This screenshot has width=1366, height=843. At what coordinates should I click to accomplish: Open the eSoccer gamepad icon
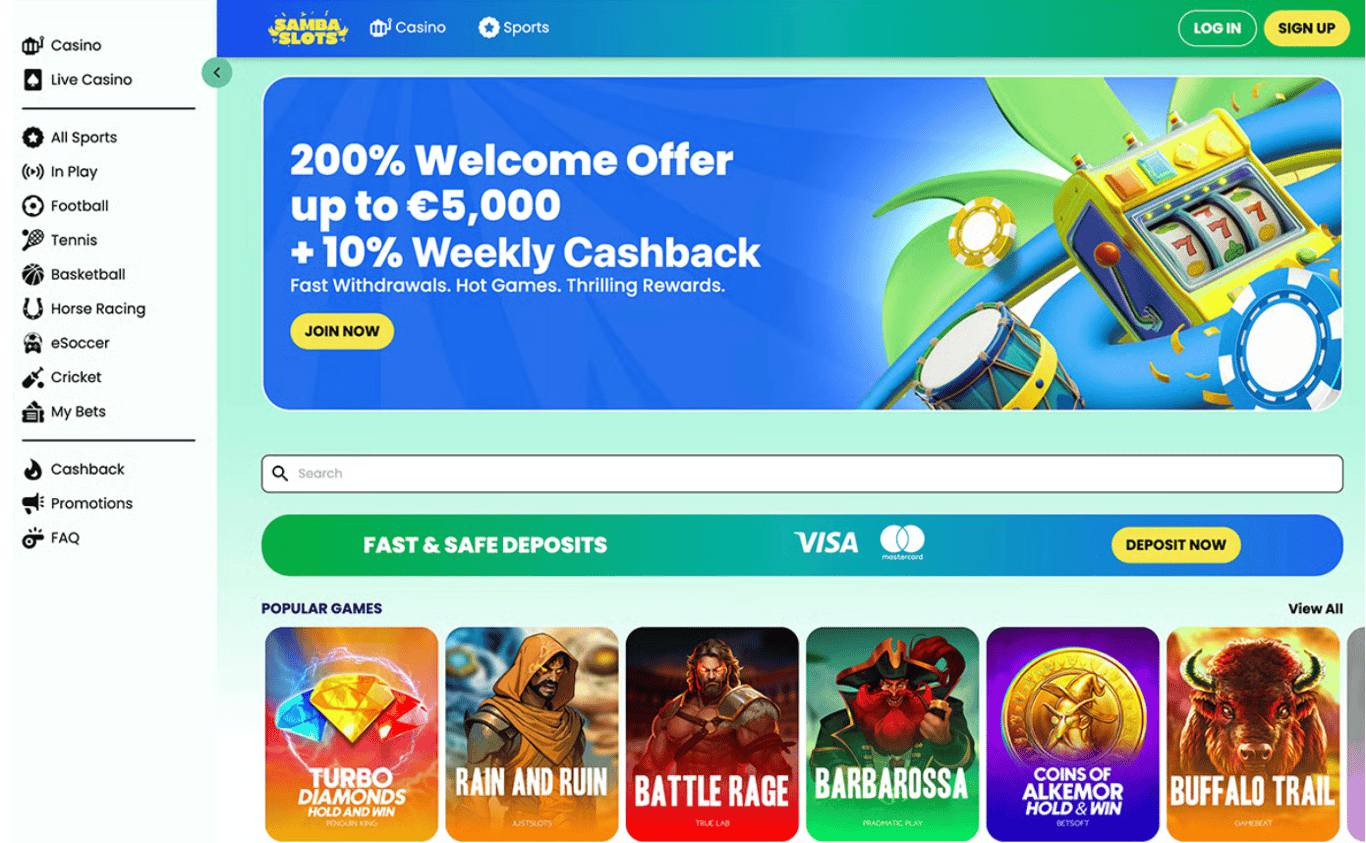coord(33,343)
